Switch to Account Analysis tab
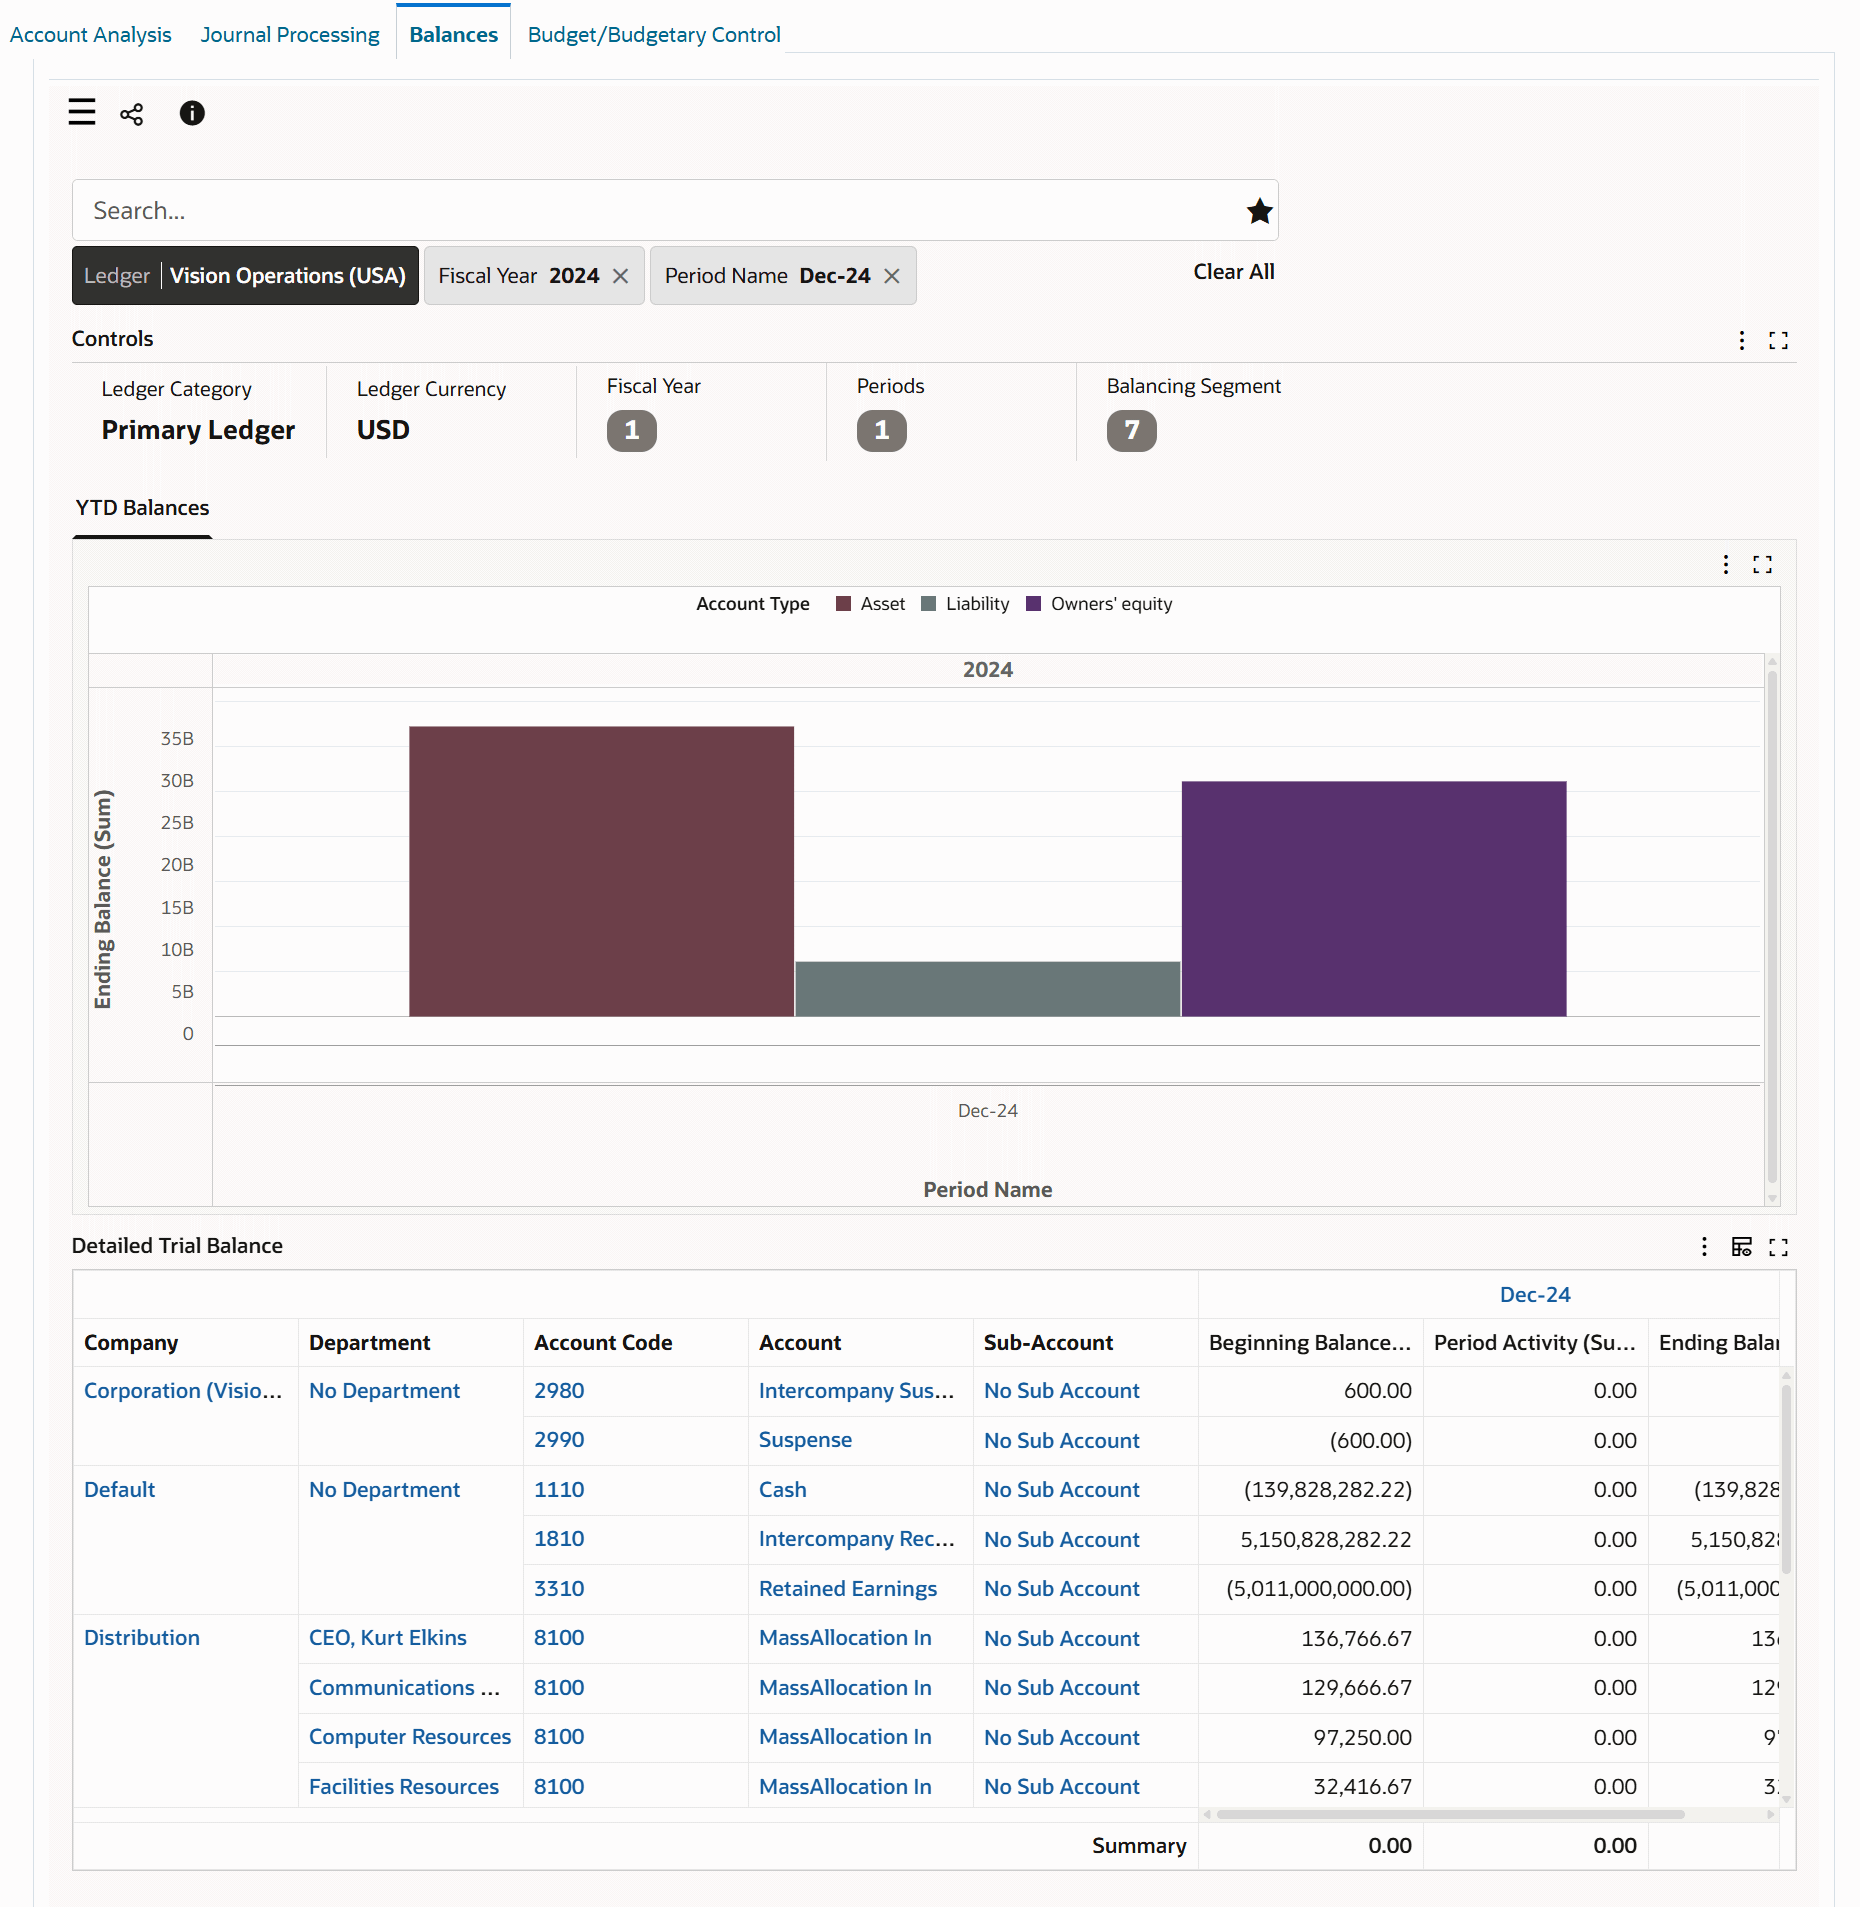1860x1907 pixels. point(91,34)
